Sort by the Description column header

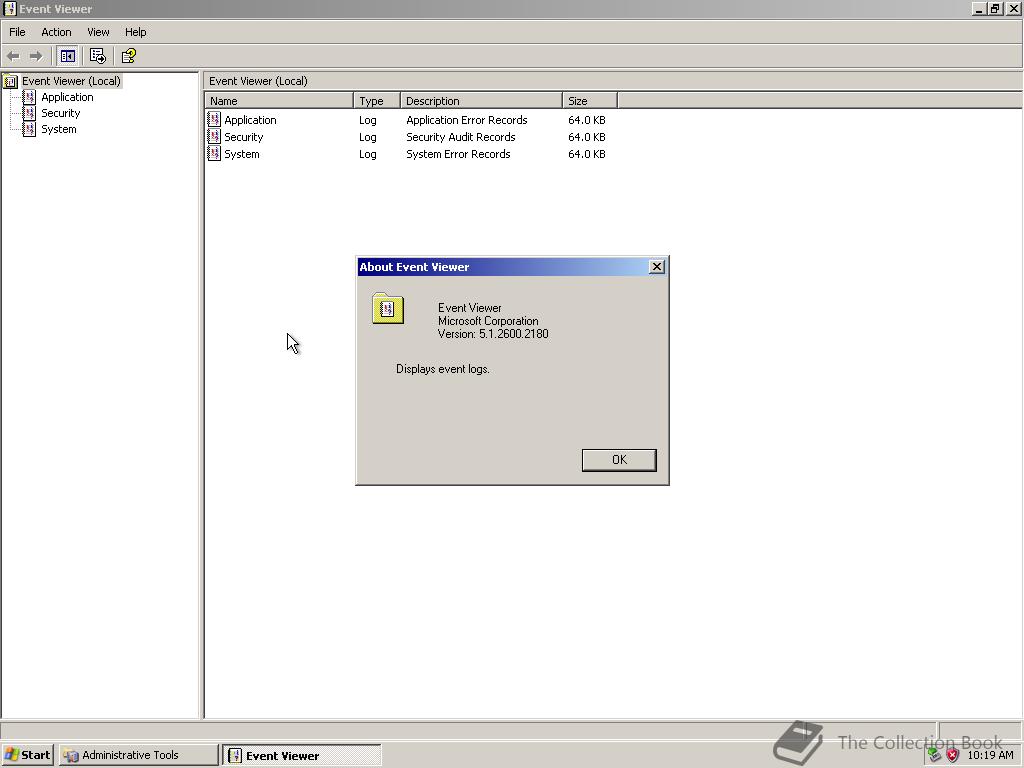(481, 101)
